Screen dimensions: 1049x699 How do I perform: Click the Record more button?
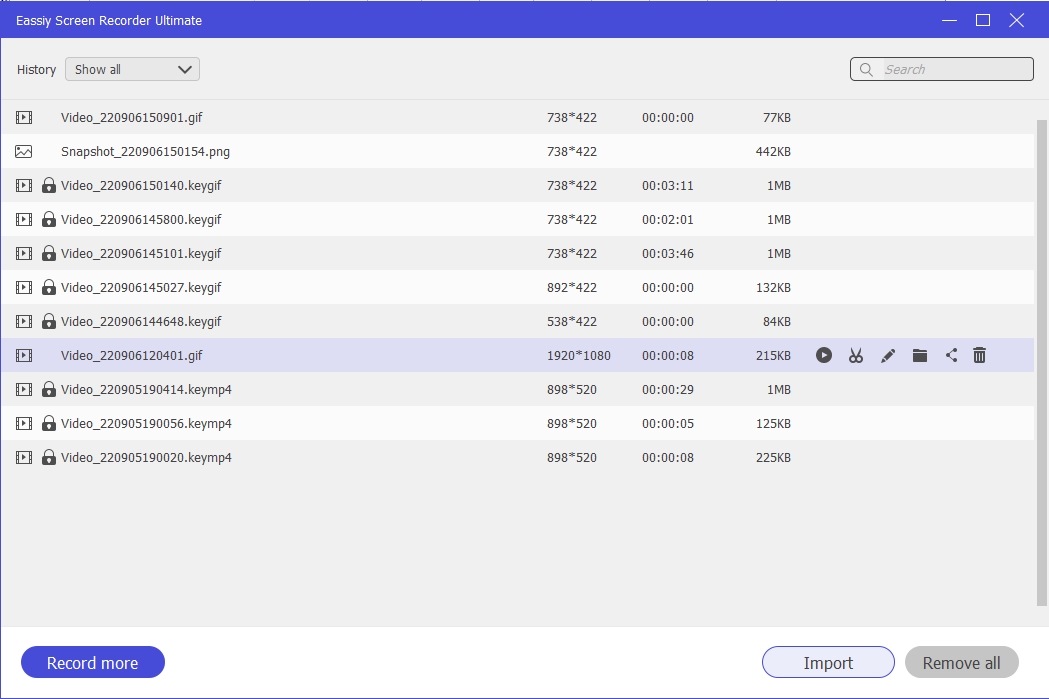(93, 662)
